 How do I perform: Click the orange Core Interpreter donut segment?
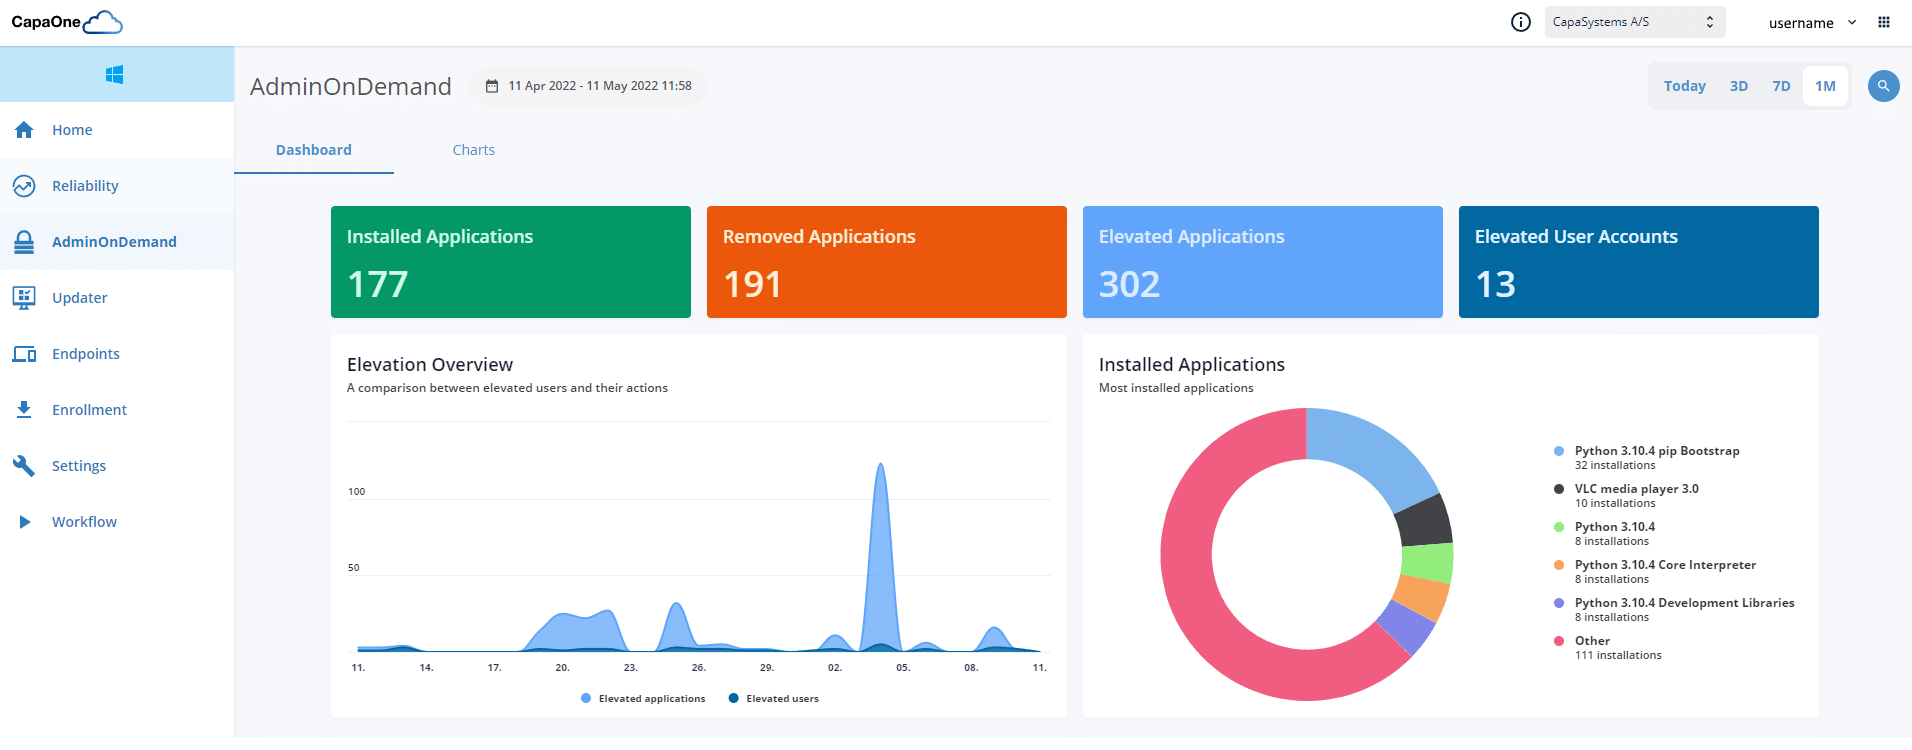(1421, 598)
